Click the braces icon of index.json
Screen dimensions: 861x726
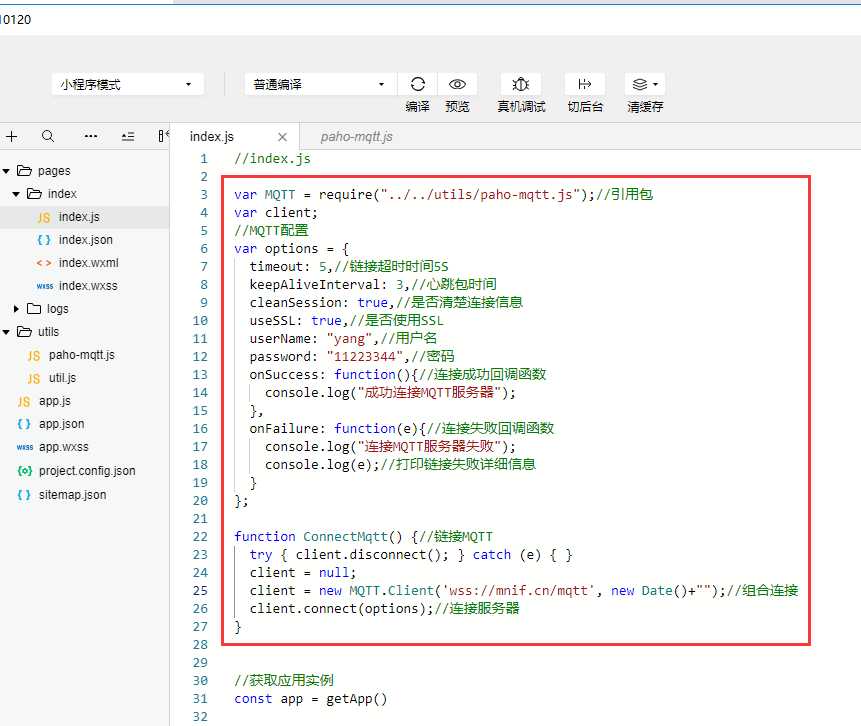pyautogui.click(x=43, y=240)
